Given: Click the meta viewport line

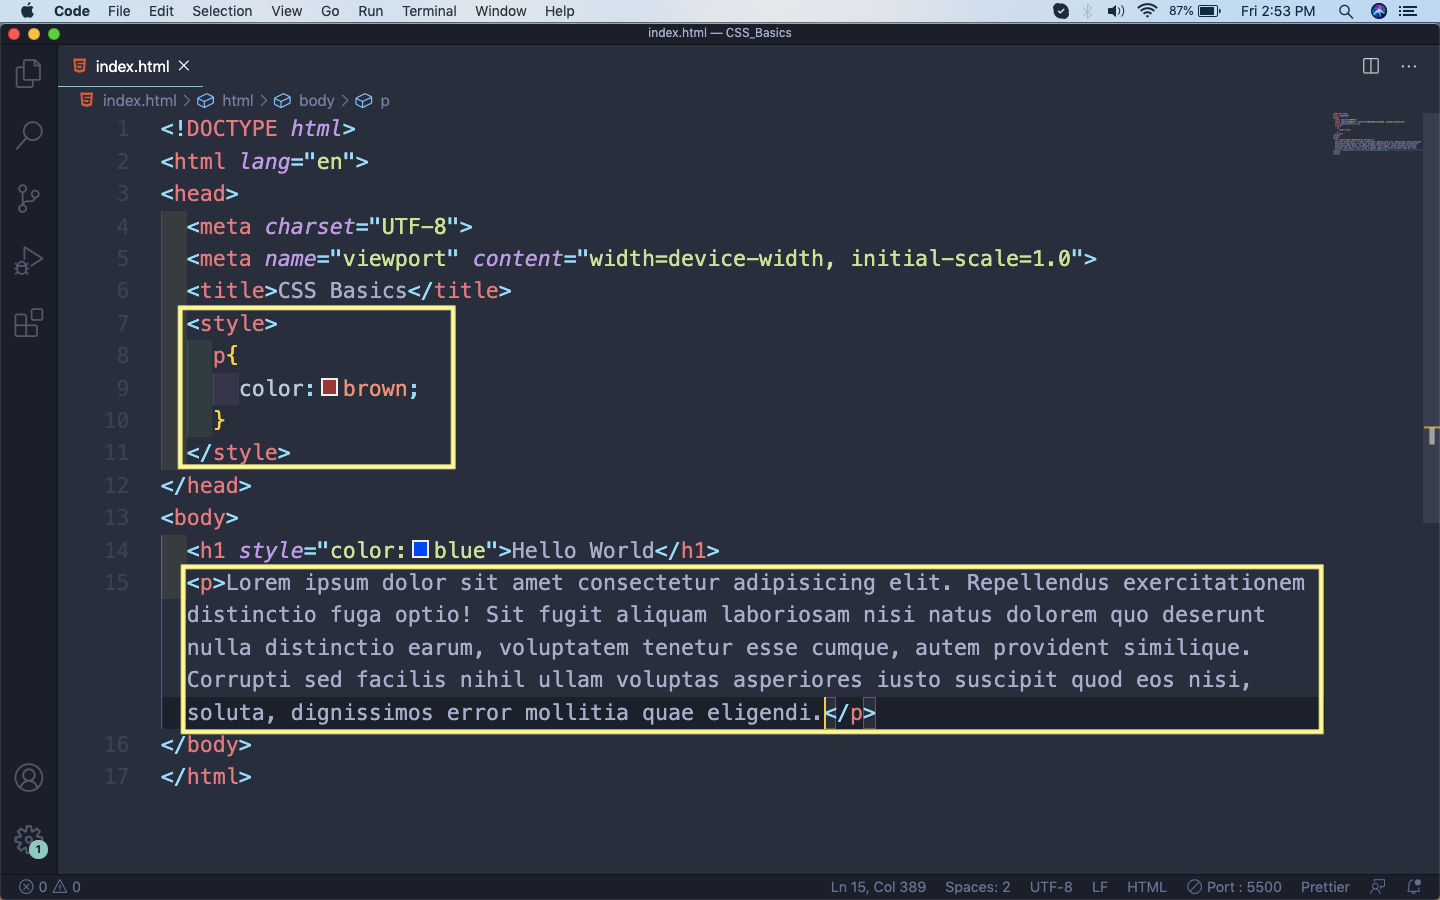Looking at the screenshot, I should click(x=641, y=258).
